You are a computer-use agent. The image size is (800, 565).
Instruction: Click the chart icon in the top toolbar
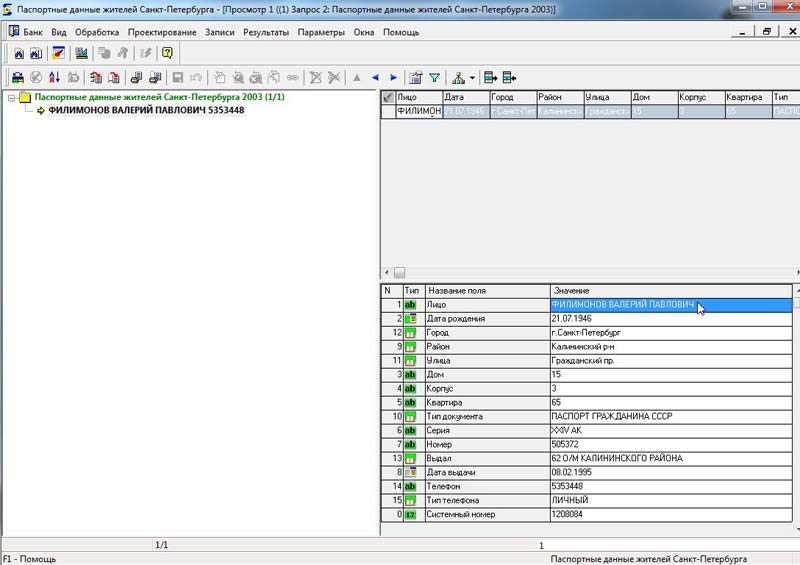click(83, 53)
